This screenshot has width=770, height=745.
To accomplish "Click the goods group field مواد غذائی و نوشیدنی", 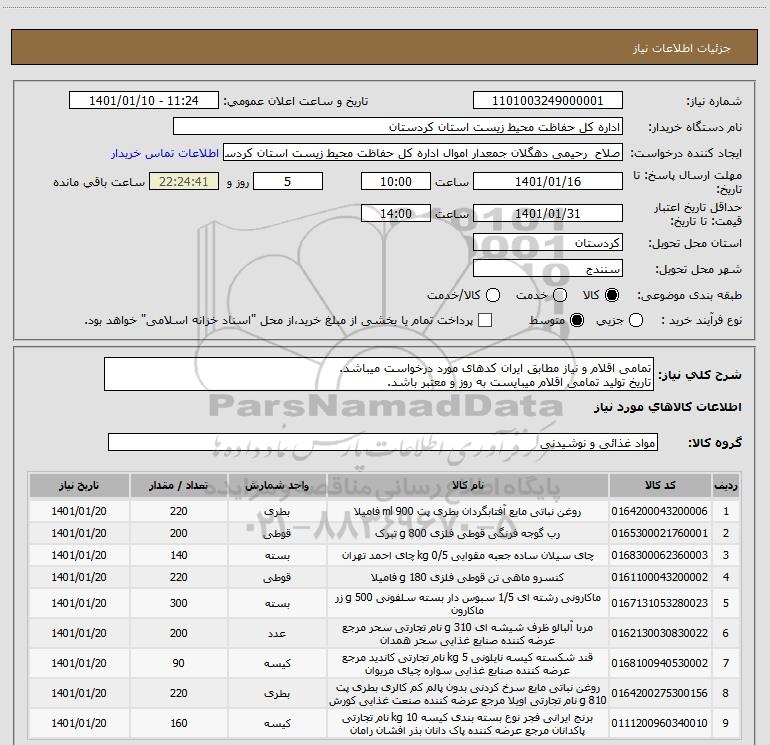I will click(383, 442).
